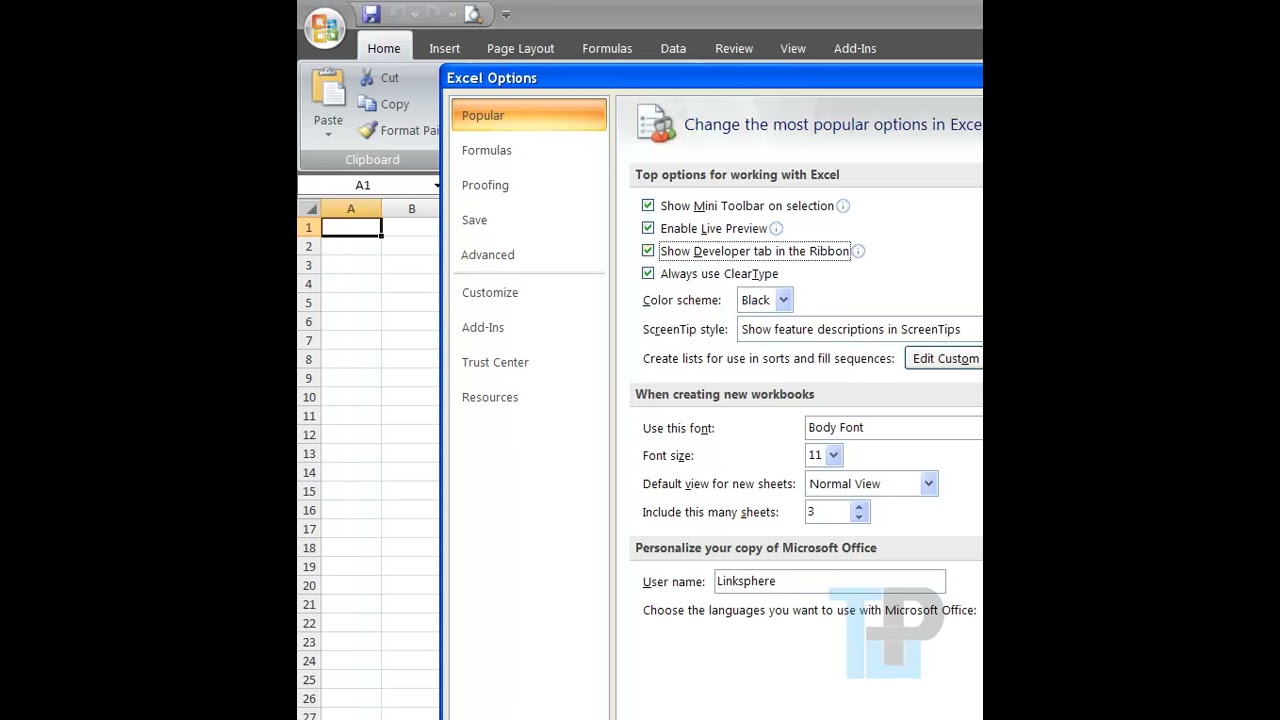
Task: Select Save category in Excel Options
Action: [x=529, y=220]
